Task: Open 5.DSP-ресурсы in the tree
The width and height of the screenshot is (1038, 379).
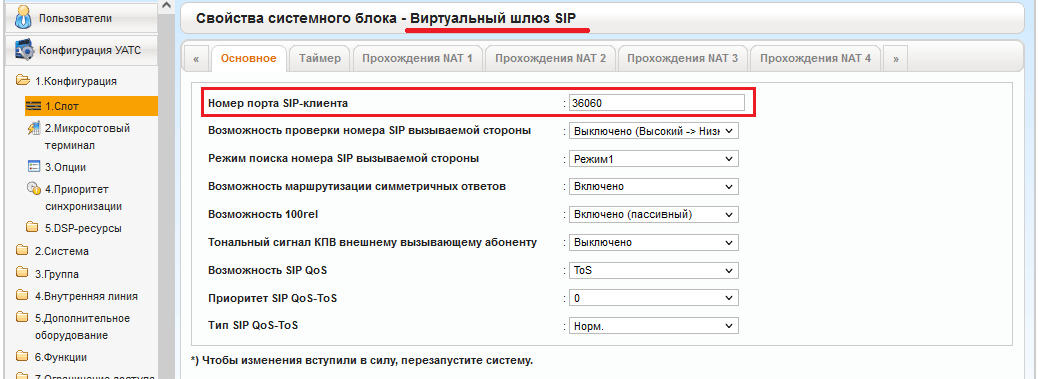Action: (x=83, y=229)
